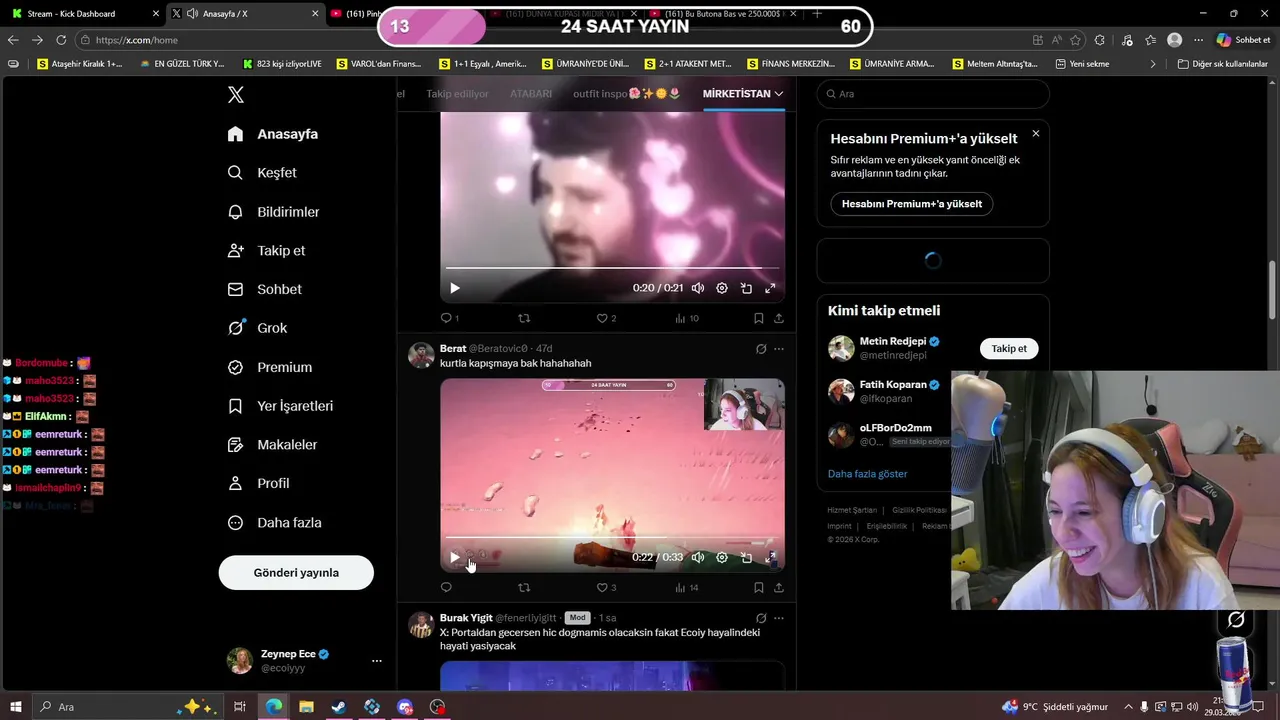Image resolution: width=1280 pixels, height=720 pixels.
Task: Click Grok explain icon on Berat's post
Action: [761, 349]
